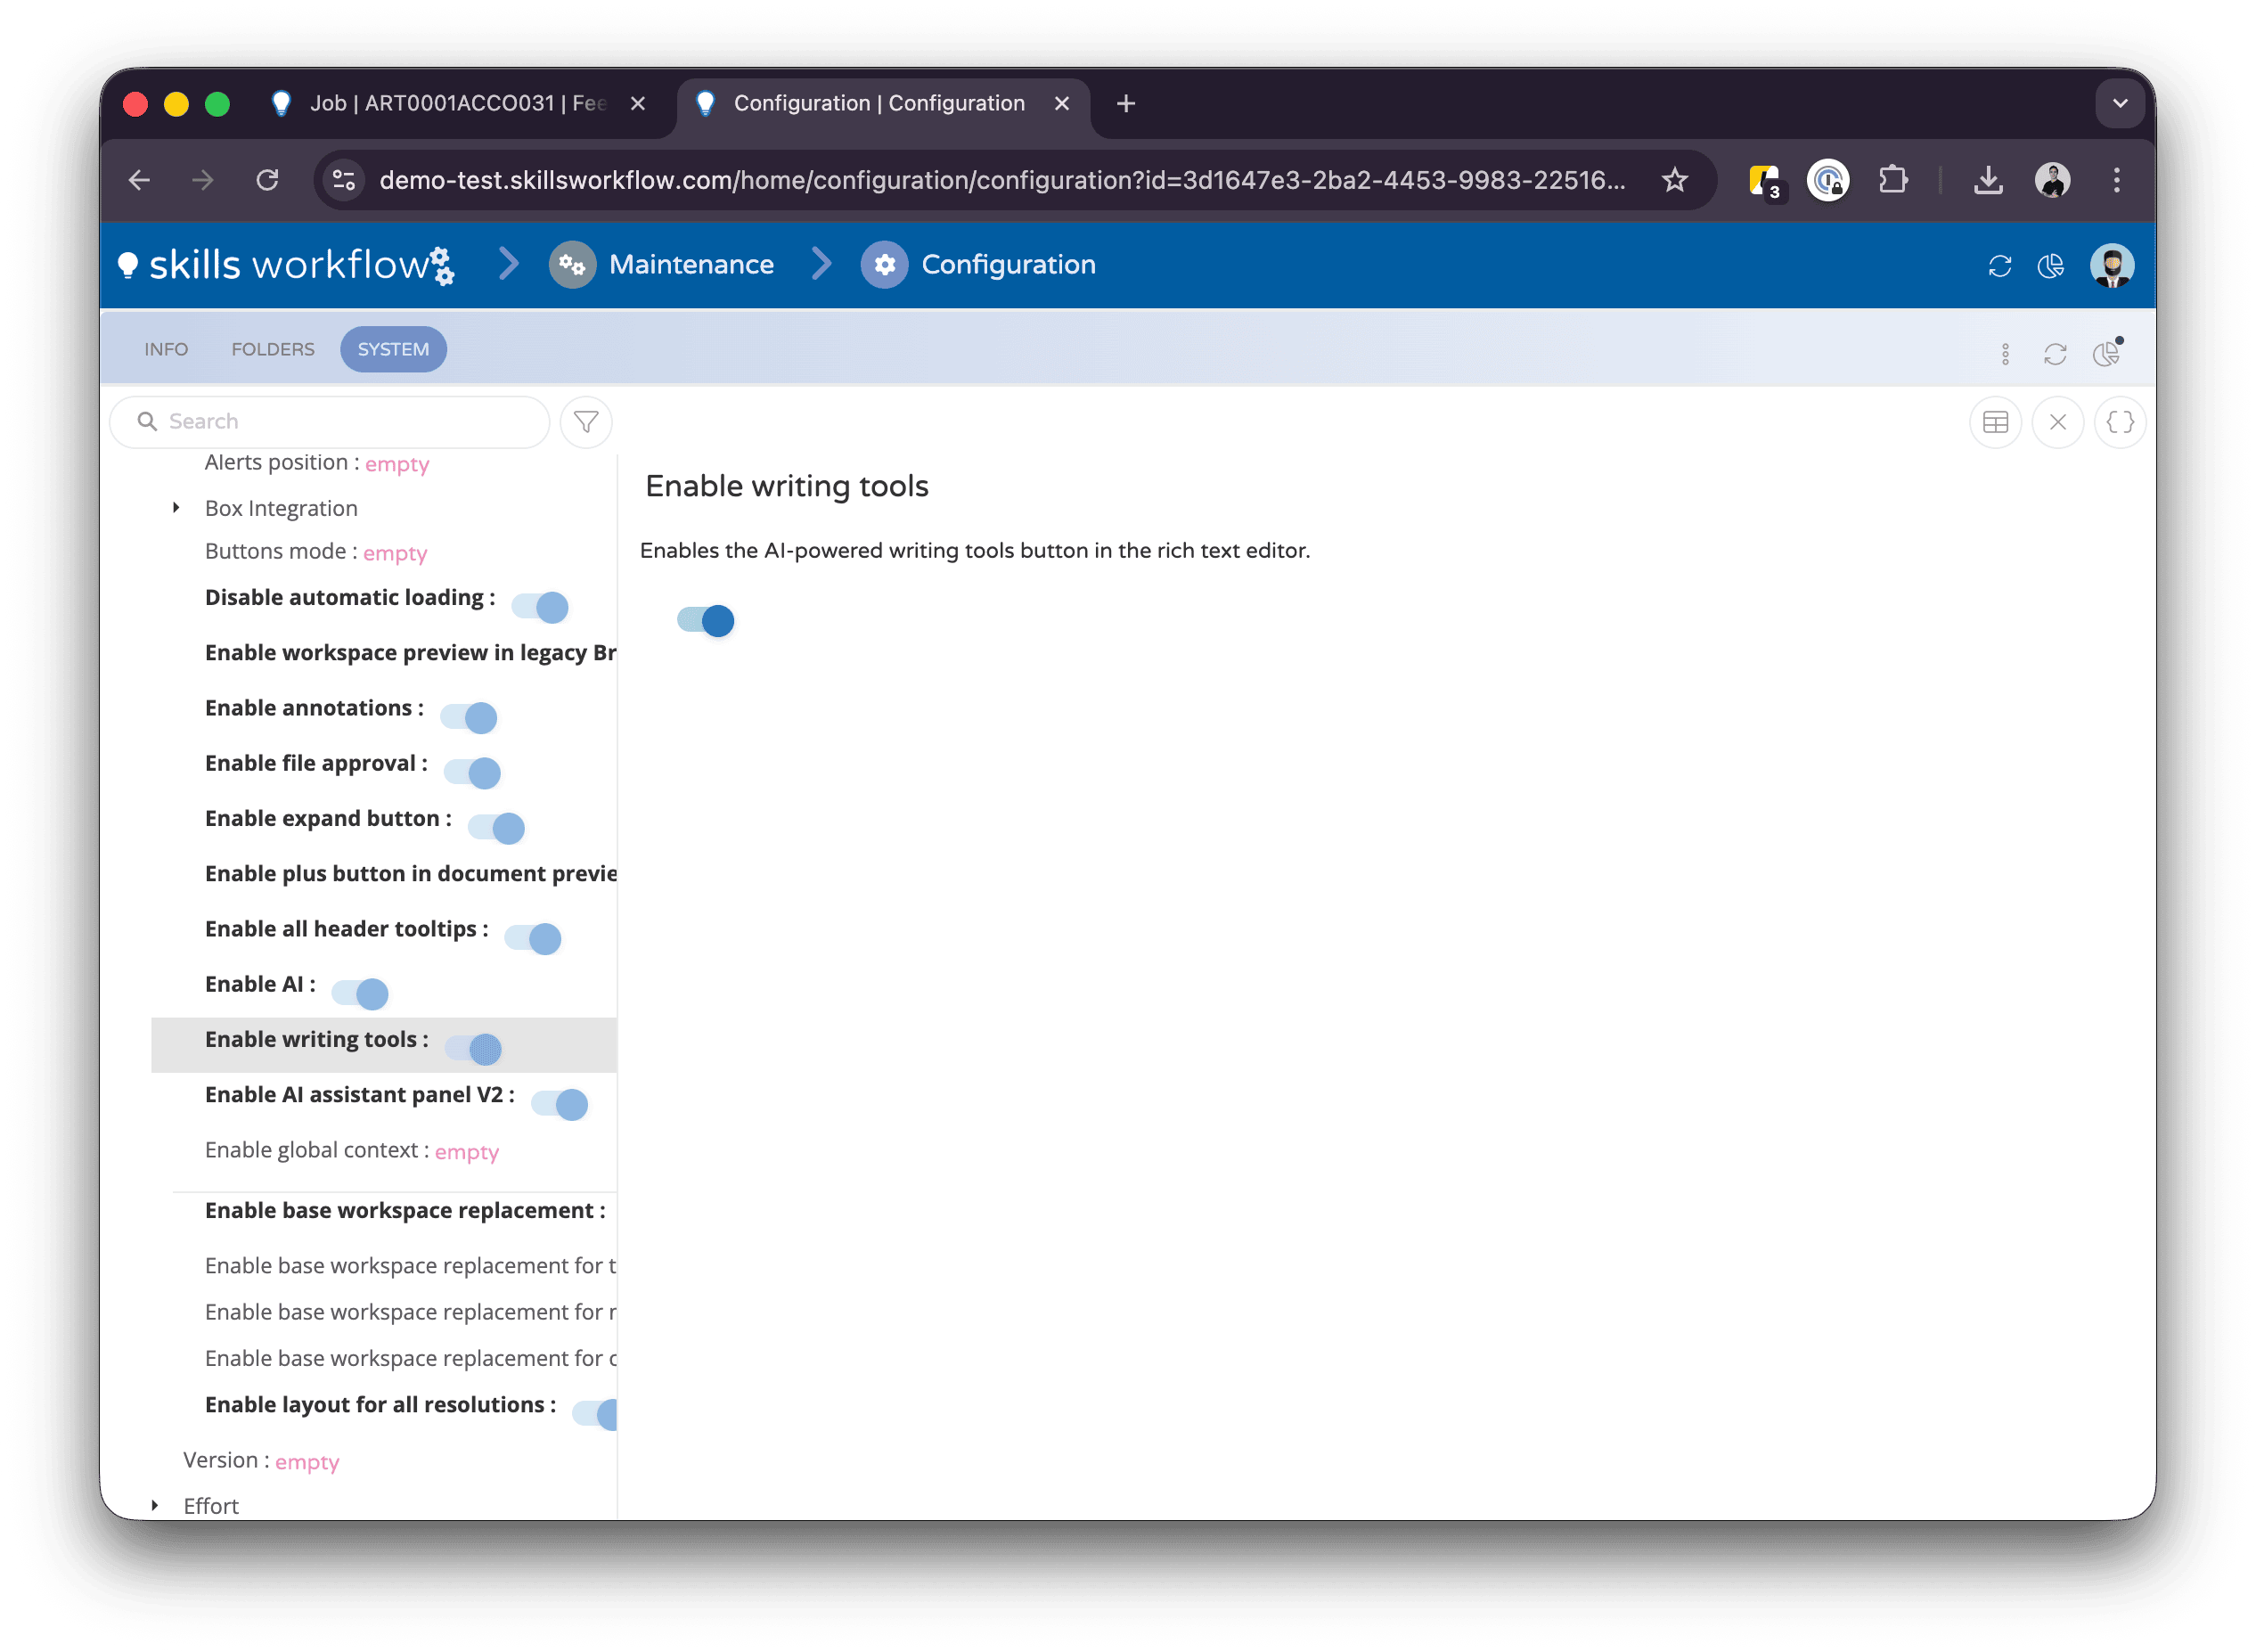
Task: Open the table view icon
Action: pyautogui.click(x=1995, y=422)
